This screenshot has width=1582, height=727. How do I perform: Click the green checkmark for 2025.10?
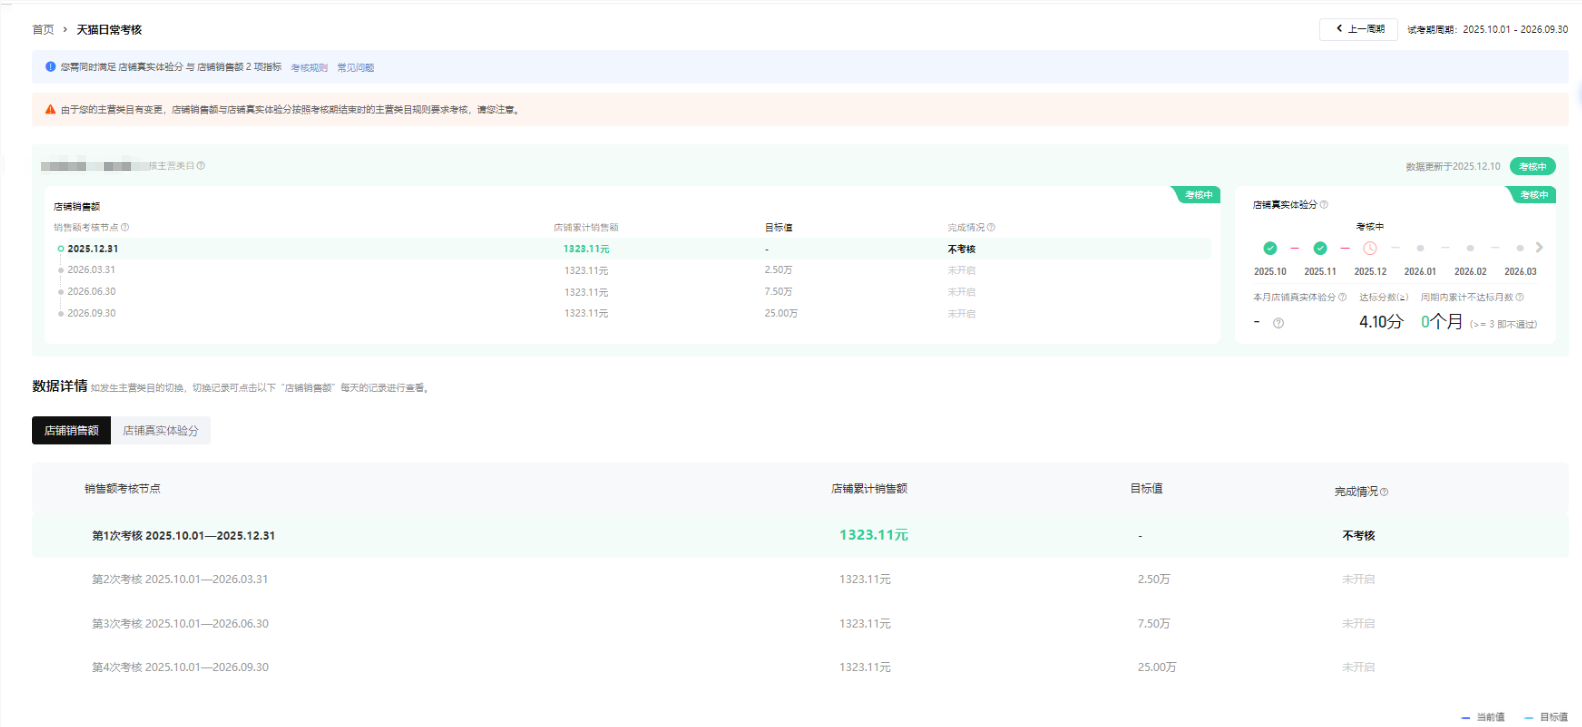[1270, 248]
